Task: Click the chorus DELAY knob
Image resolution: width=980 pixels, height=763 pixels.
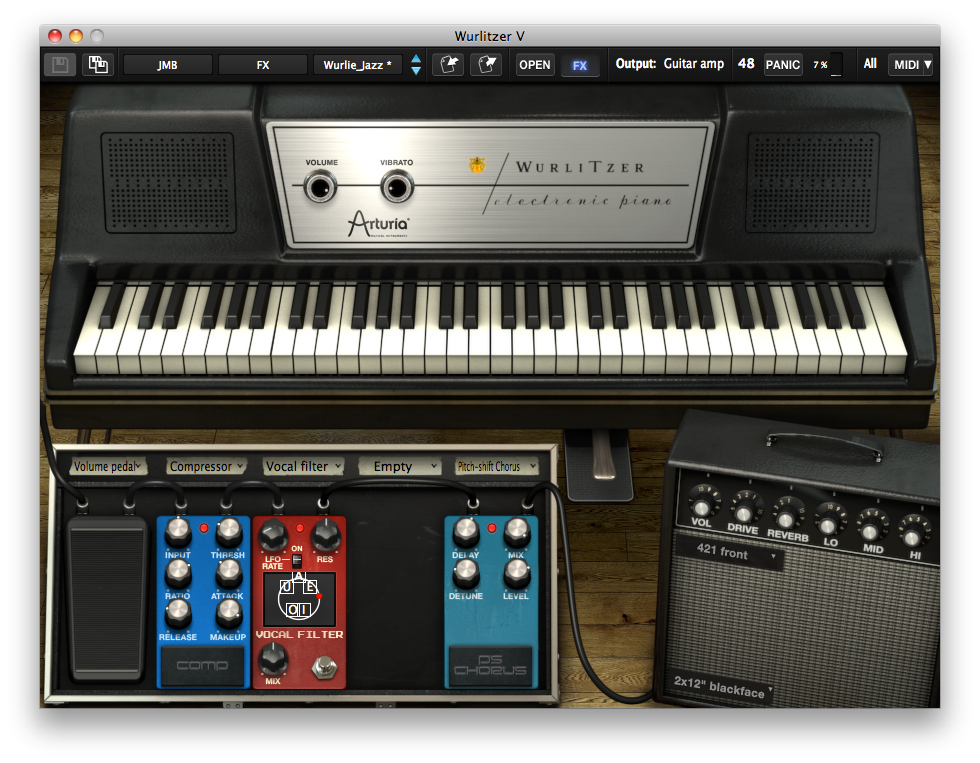Action: tap(466, 532)
